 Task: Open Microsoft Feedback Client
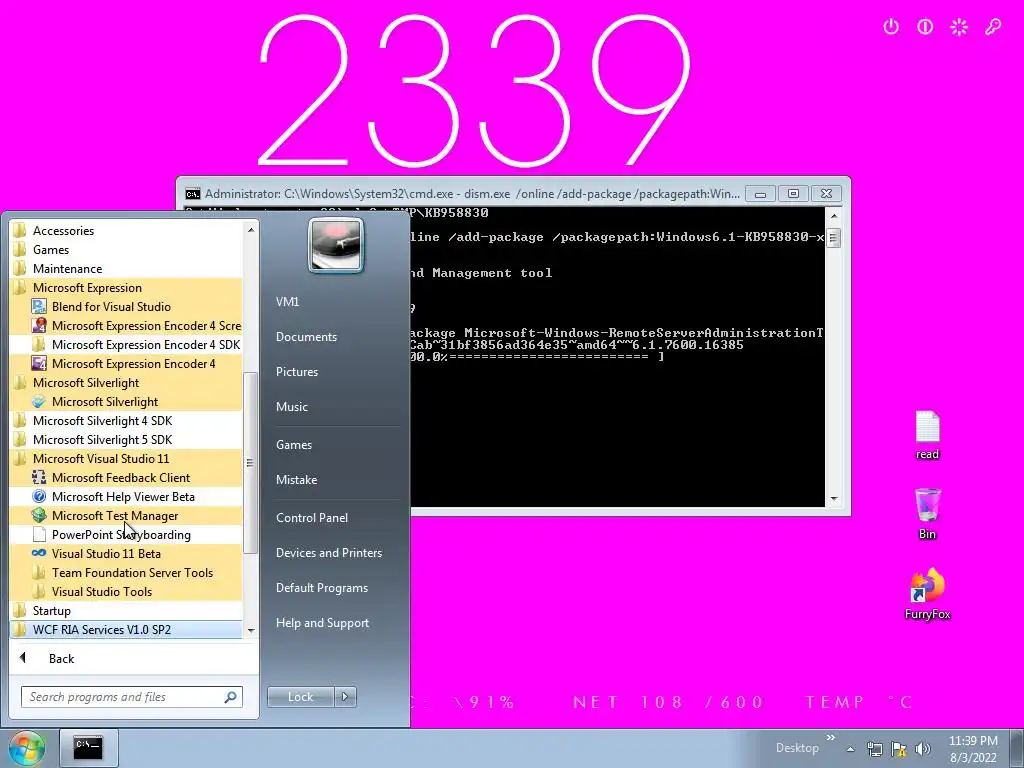pyautogui.click(x=125, y=477)
